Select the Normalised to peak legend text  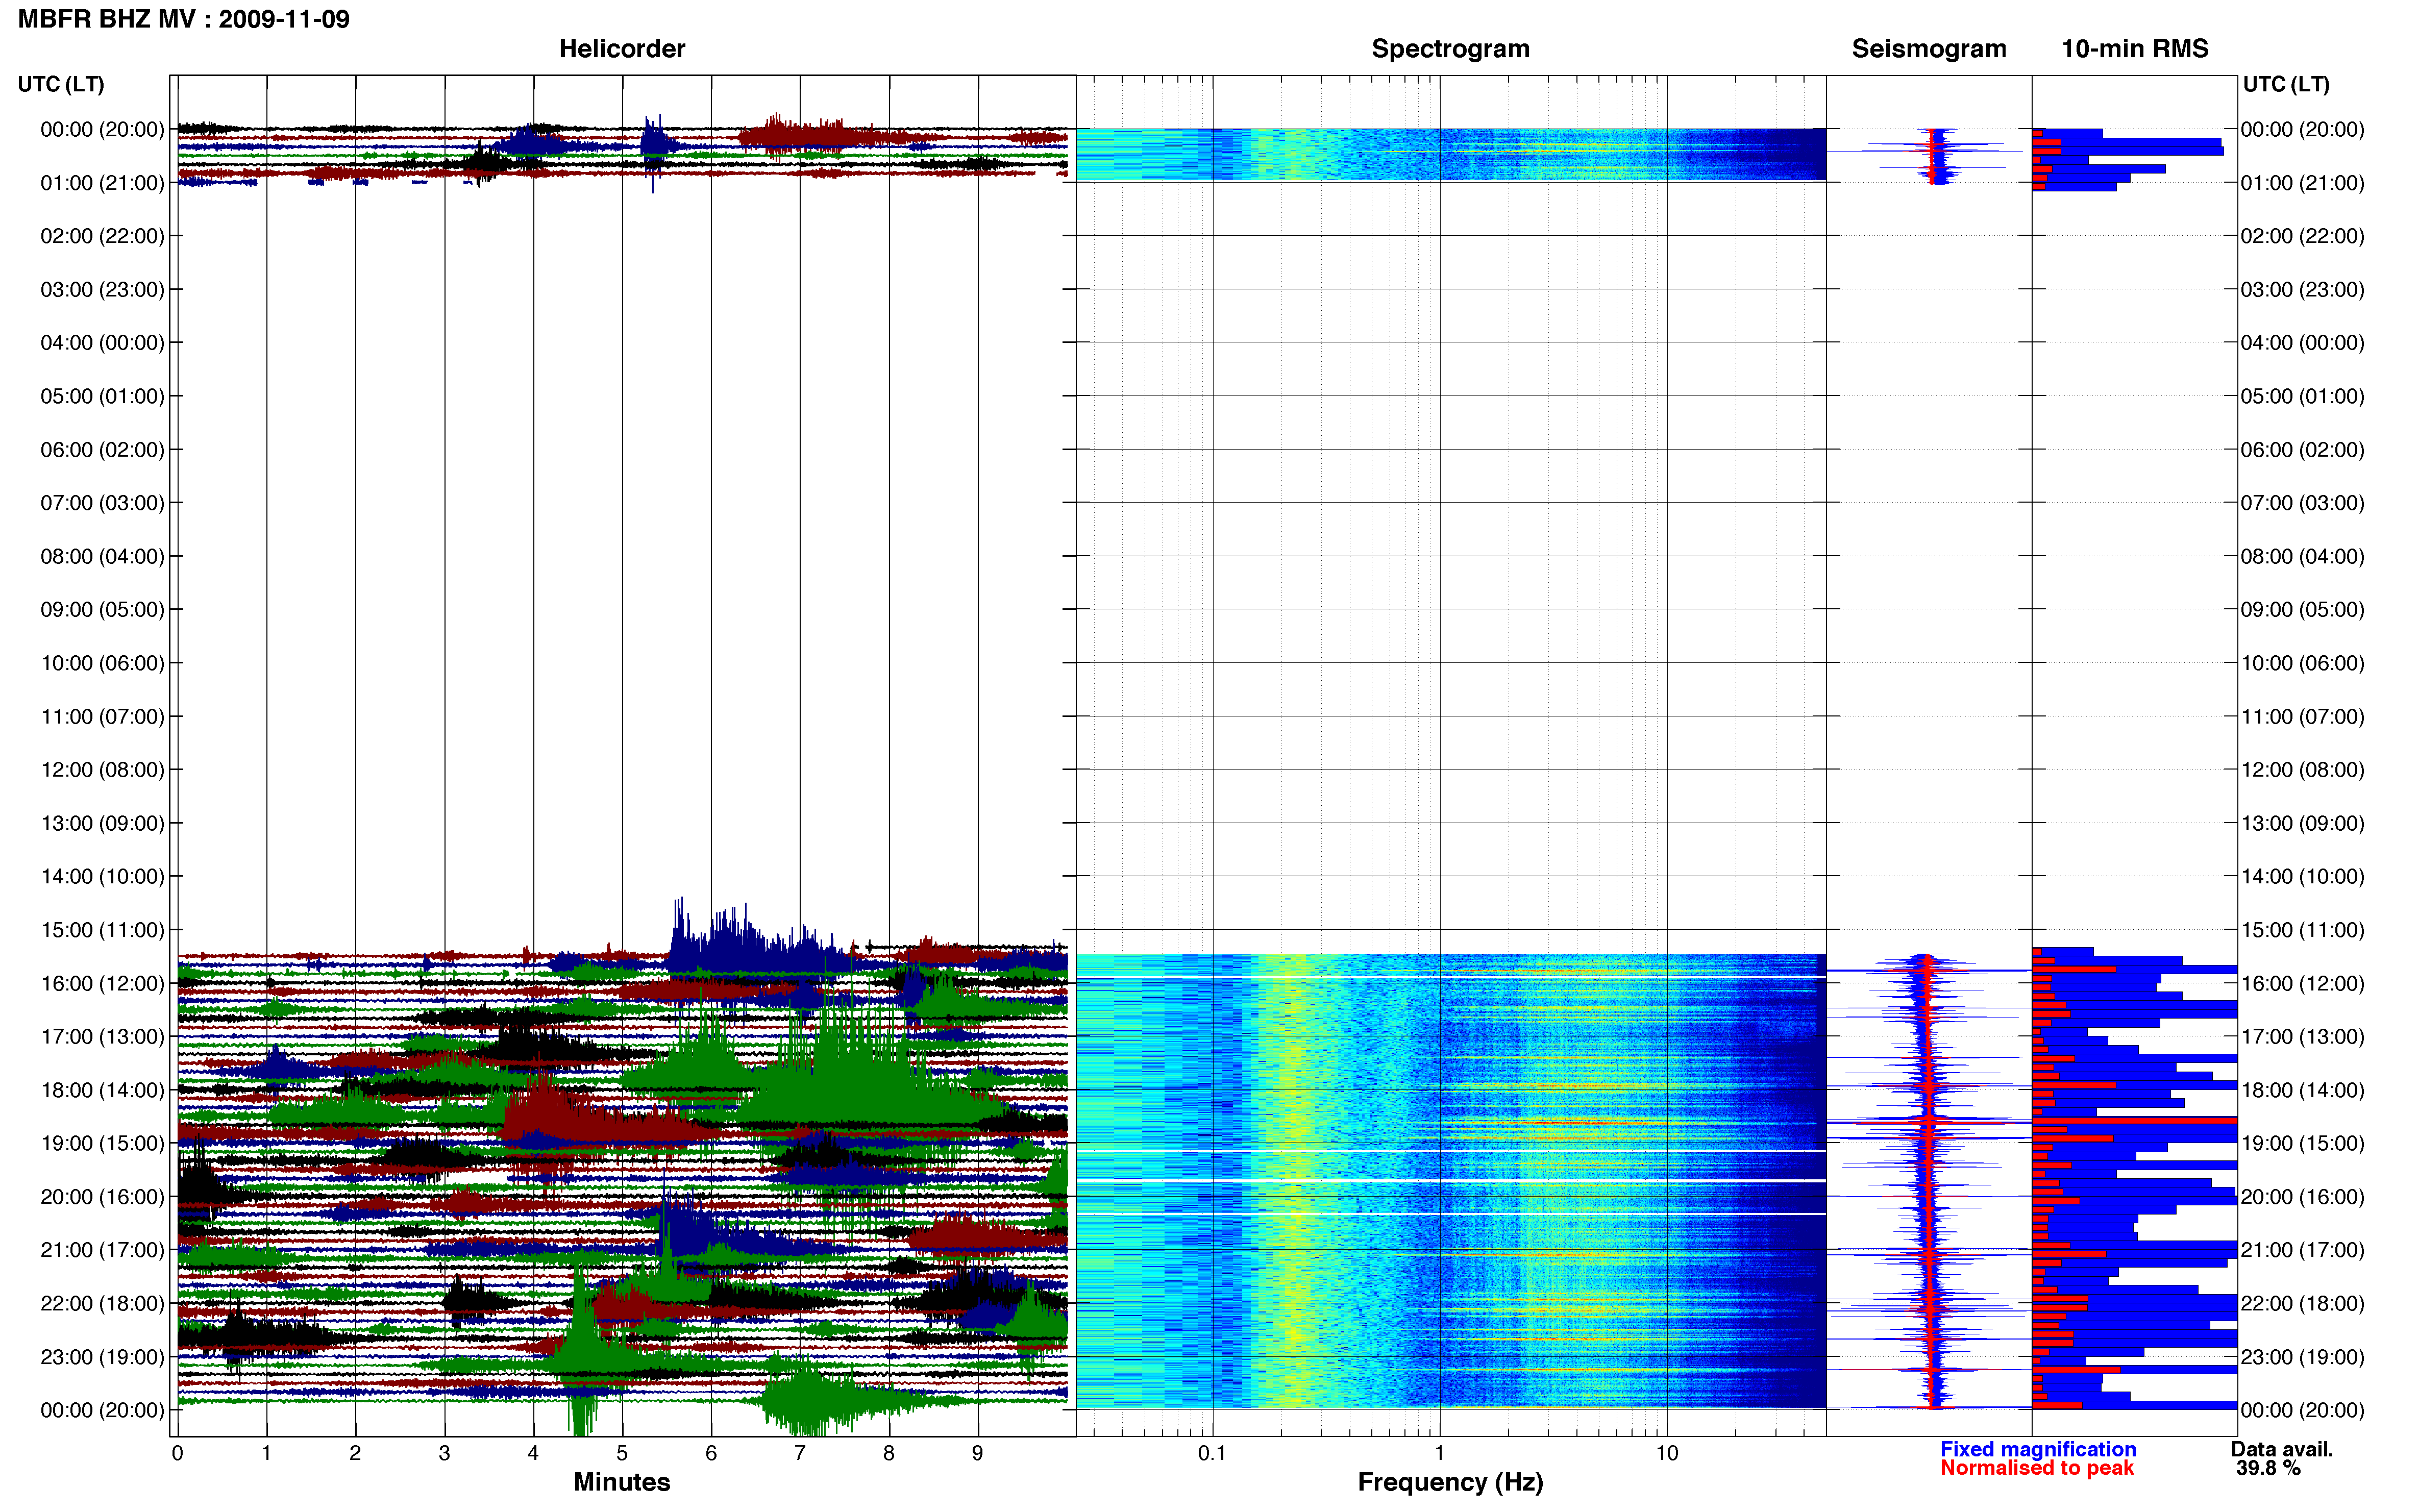(2037, 1468)
